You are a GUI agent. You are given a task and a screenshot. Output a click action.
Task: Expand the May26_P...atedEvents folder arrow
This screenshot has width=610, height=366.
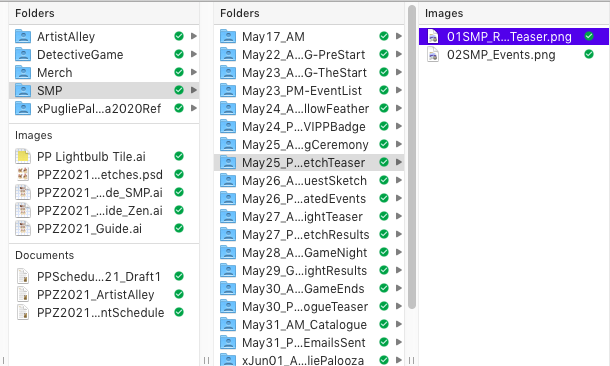coord(399,198)
